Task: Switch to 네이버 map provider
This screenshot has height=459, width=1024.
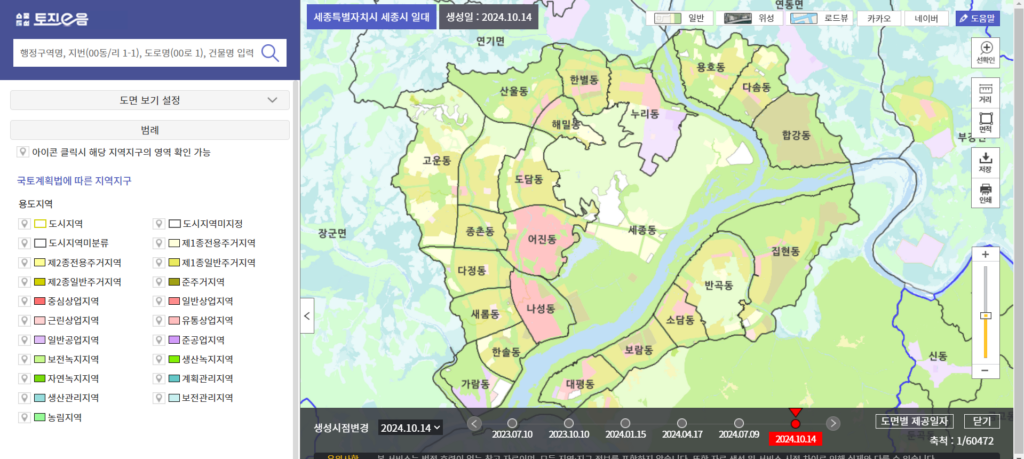Action: 927,18
